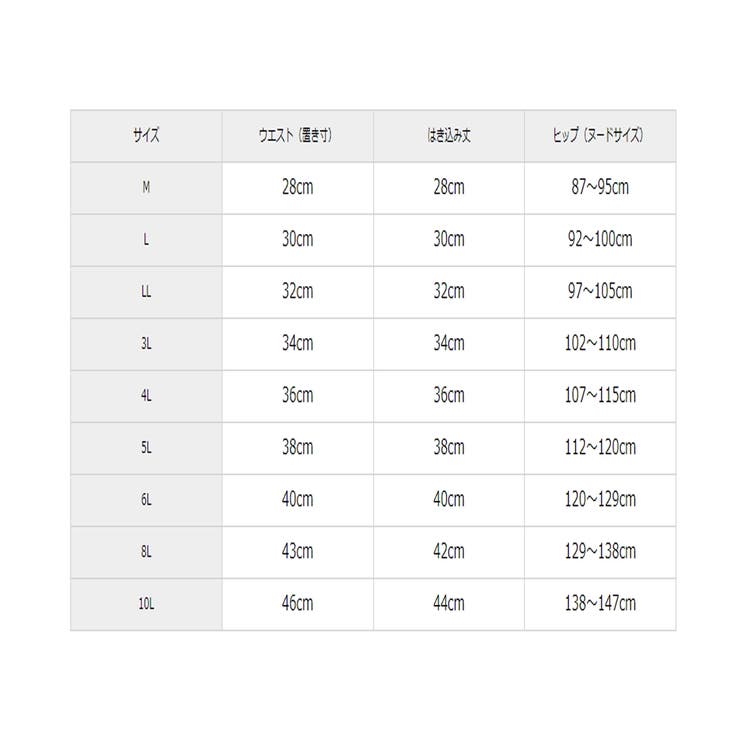
Task: Select the 8L size row label
Action: click(146, 552)
